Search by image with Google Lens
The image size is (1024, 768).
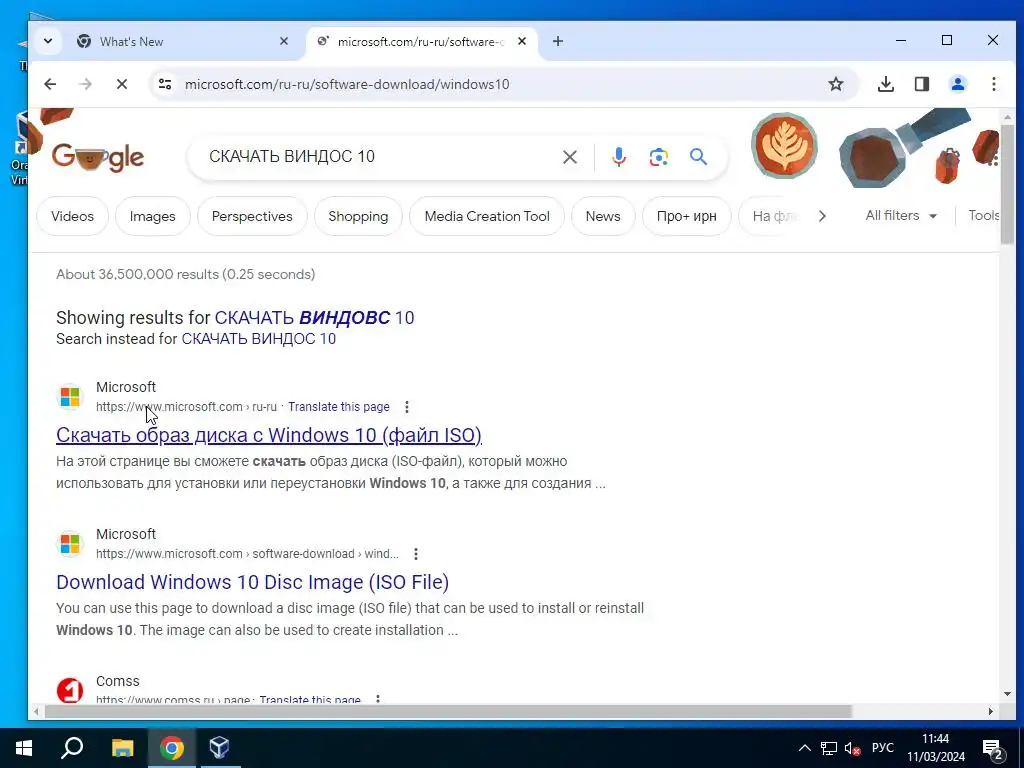(x=658, y=157)
